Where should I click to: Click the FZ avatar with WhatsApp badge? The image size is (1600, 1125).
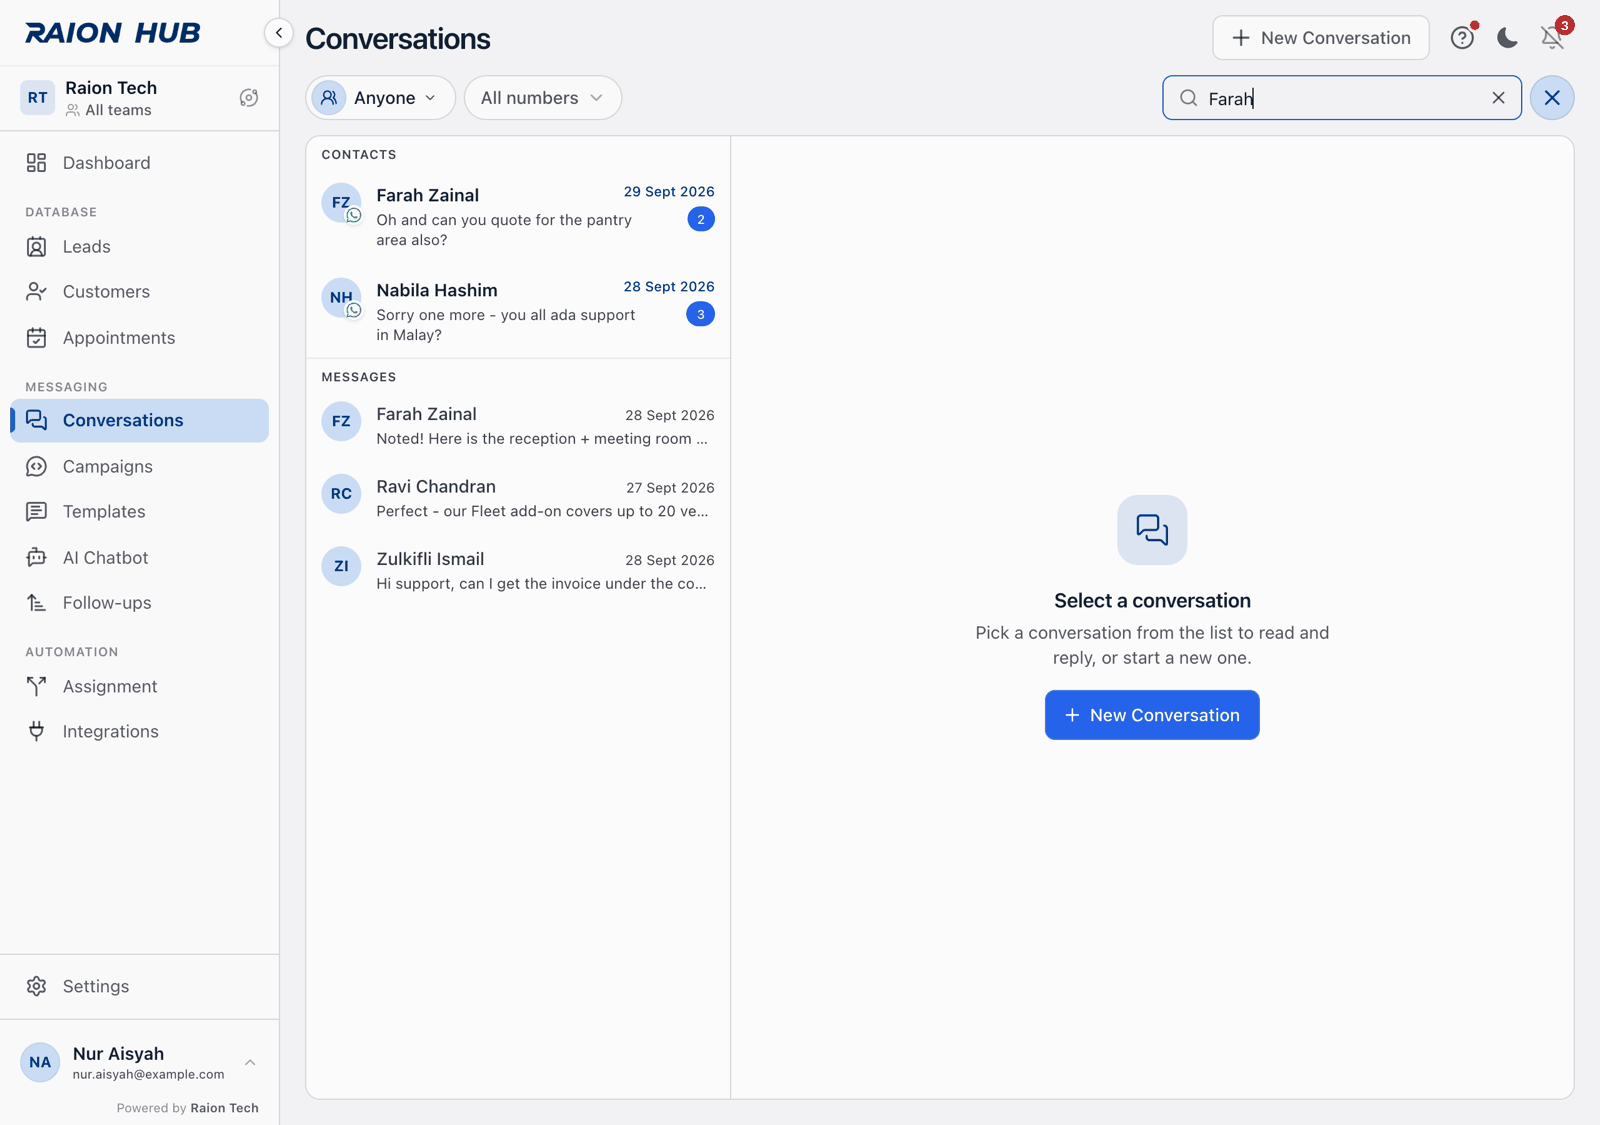(x=341, y=203)
